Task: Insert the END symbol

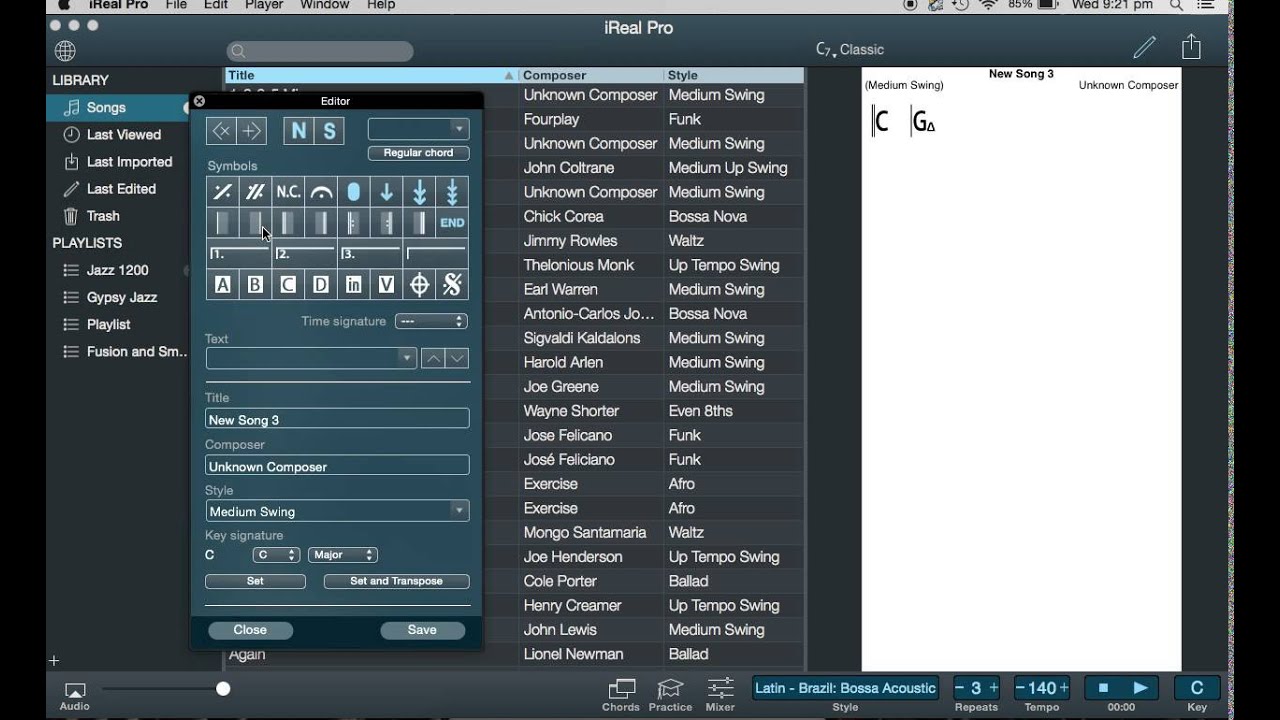Action: tap(452, 223)
